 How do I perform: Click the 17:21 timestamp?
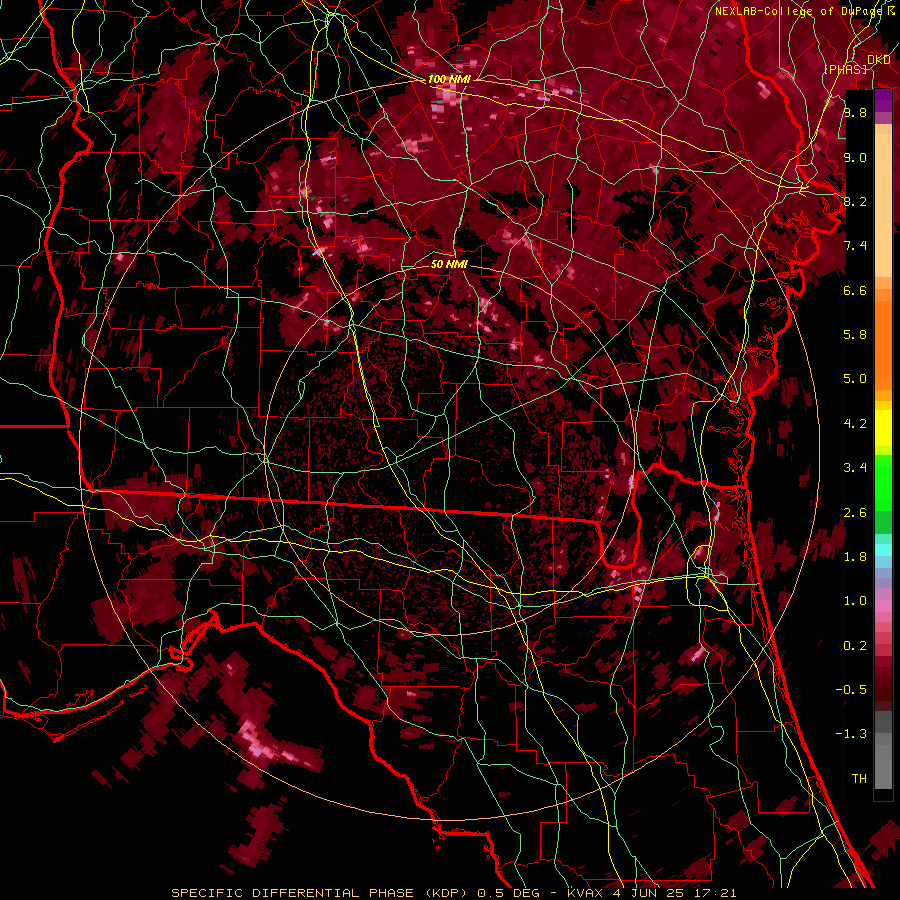pos(715,893)
